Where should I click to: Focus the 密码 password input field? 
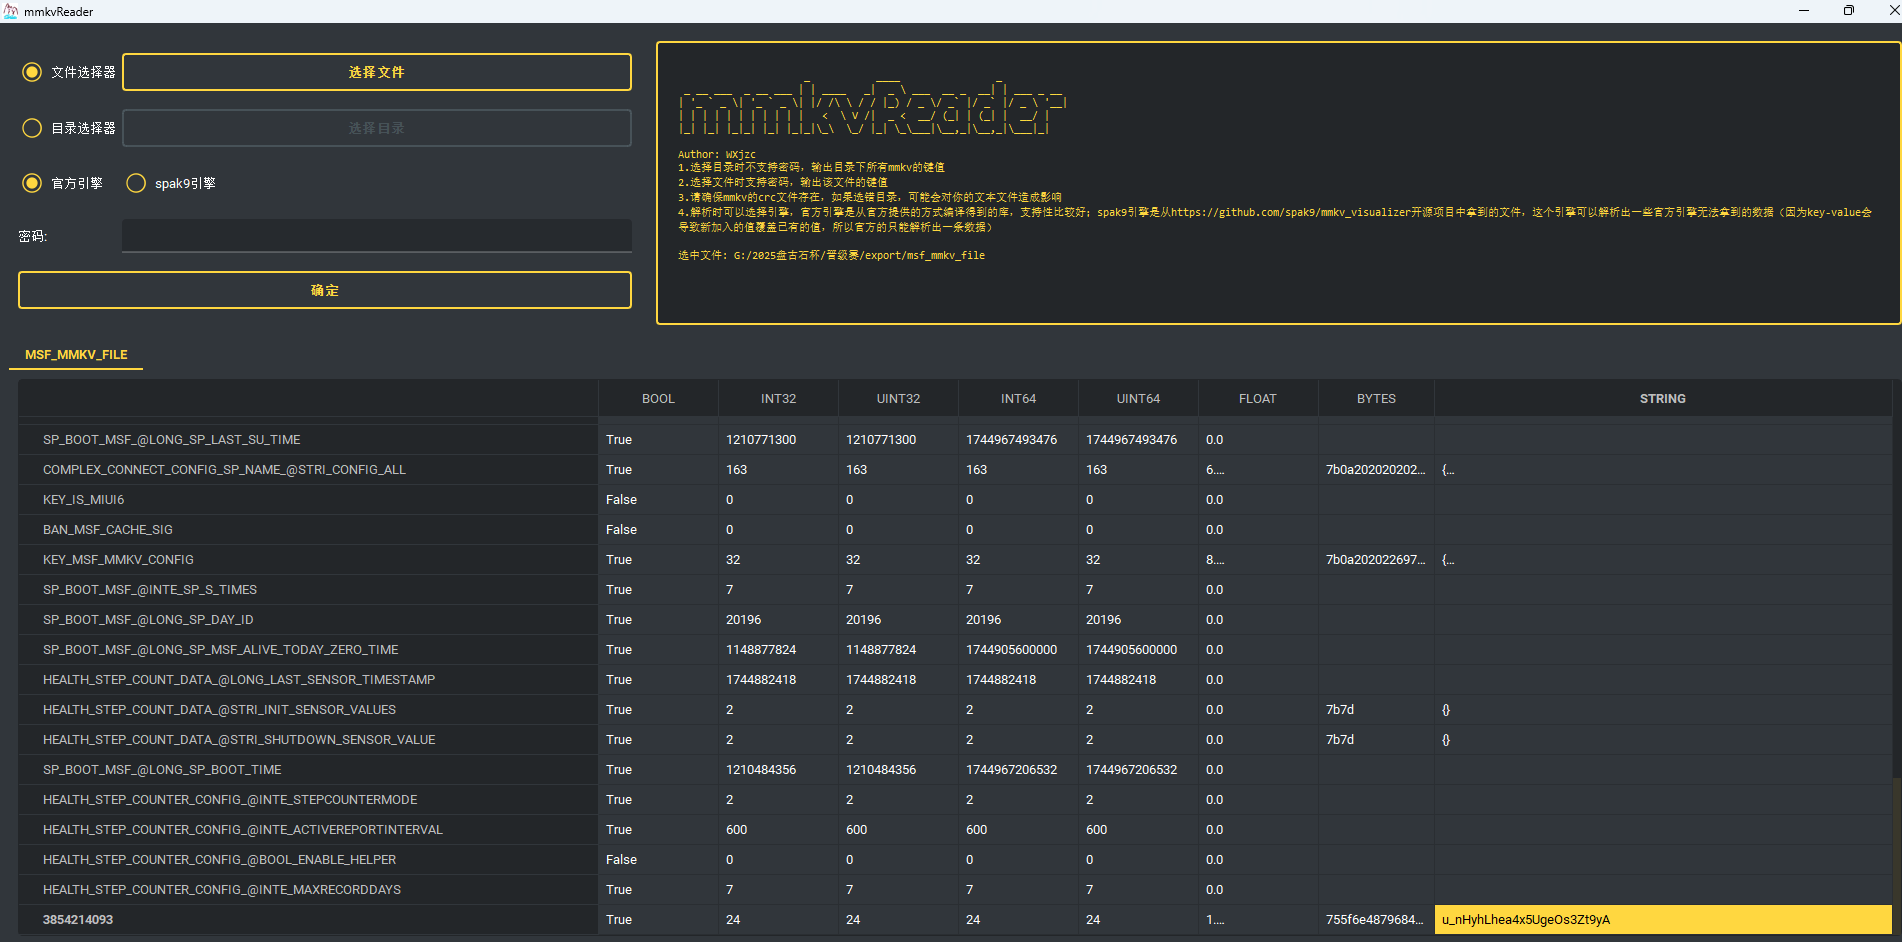point(377,236)
